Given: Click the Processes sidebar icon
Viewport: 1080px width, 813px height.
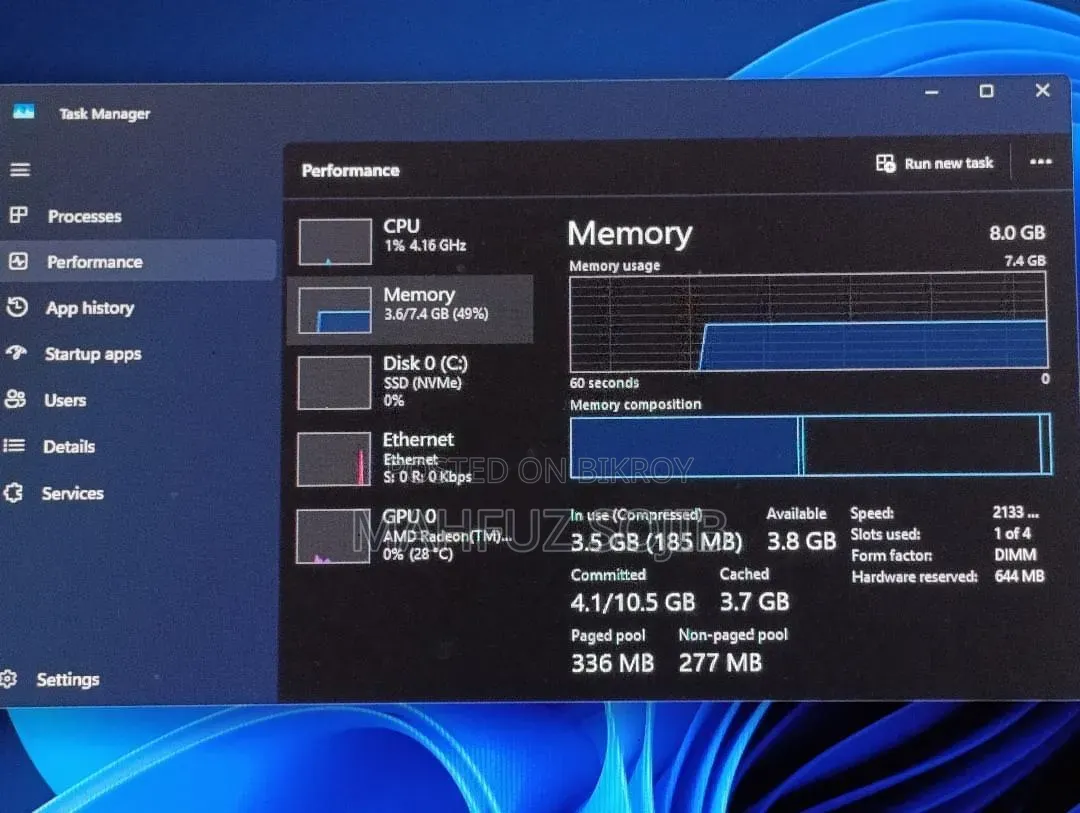Looking at the screenshot, I should pyautogui.click(x=19, y=216).
